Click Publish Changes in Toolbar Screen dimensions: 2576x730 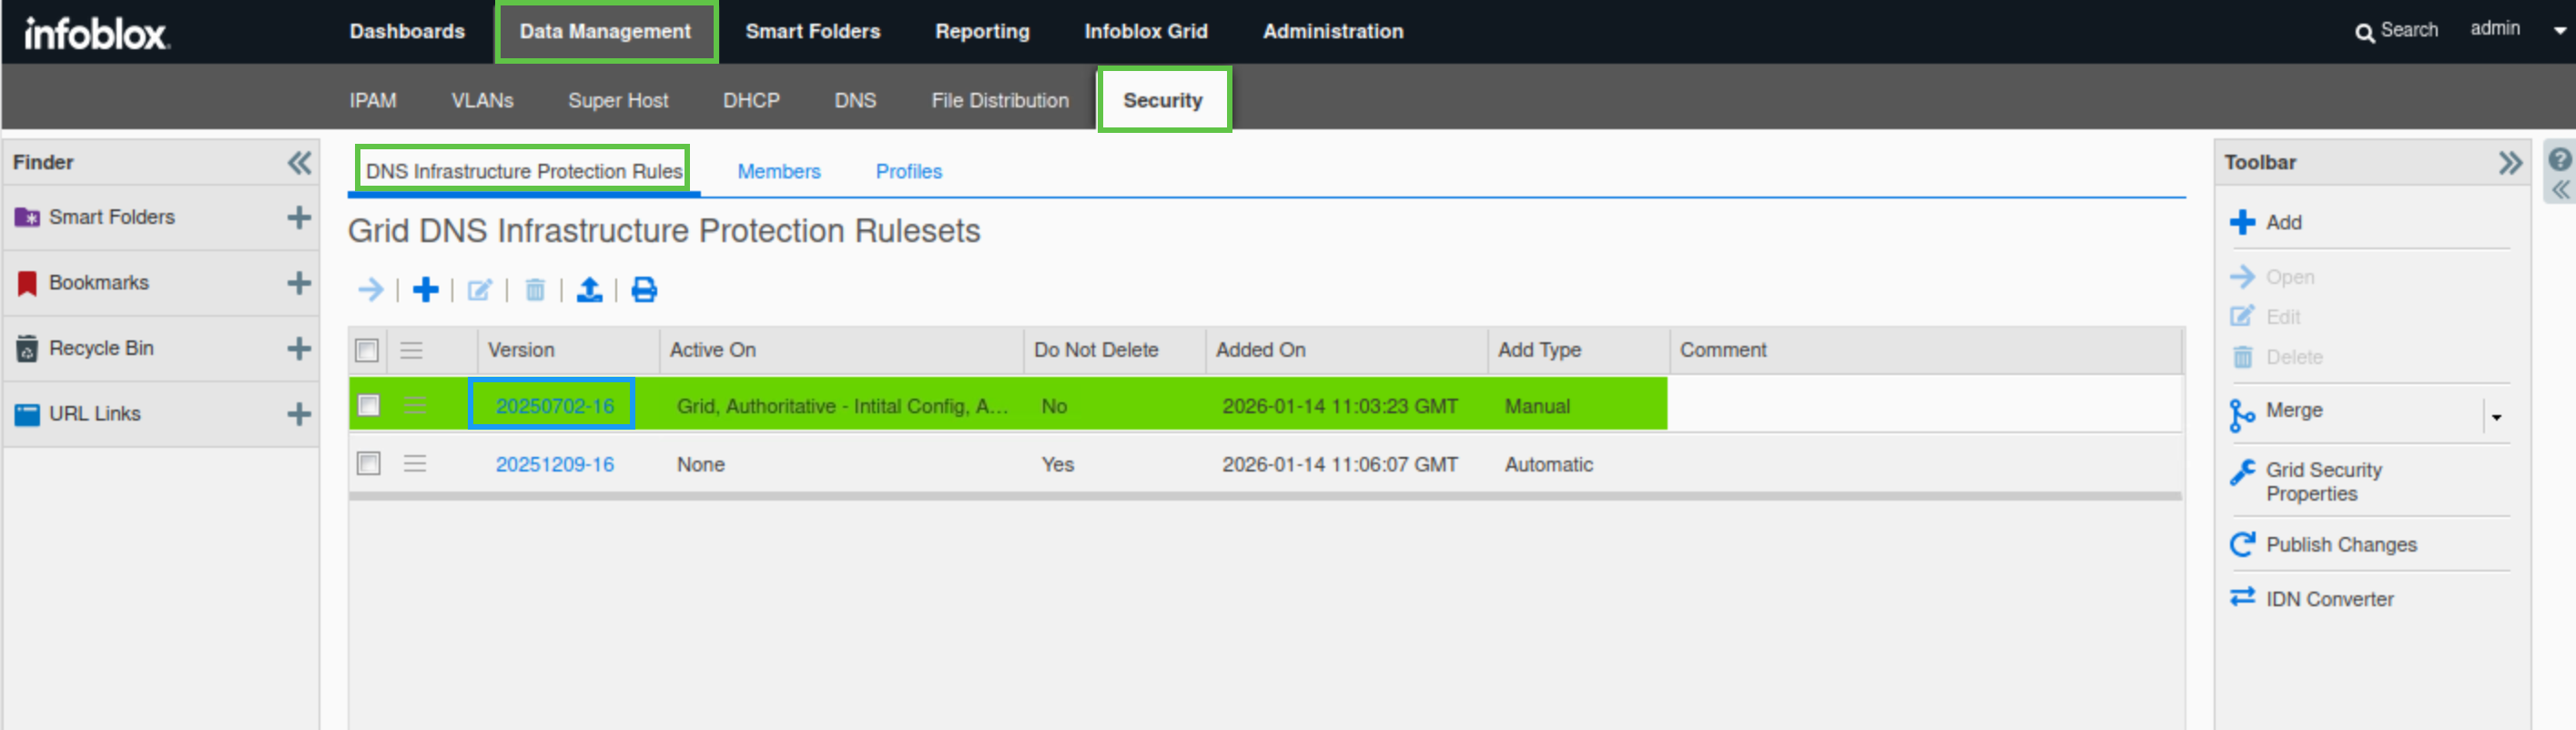(2341, 544)
